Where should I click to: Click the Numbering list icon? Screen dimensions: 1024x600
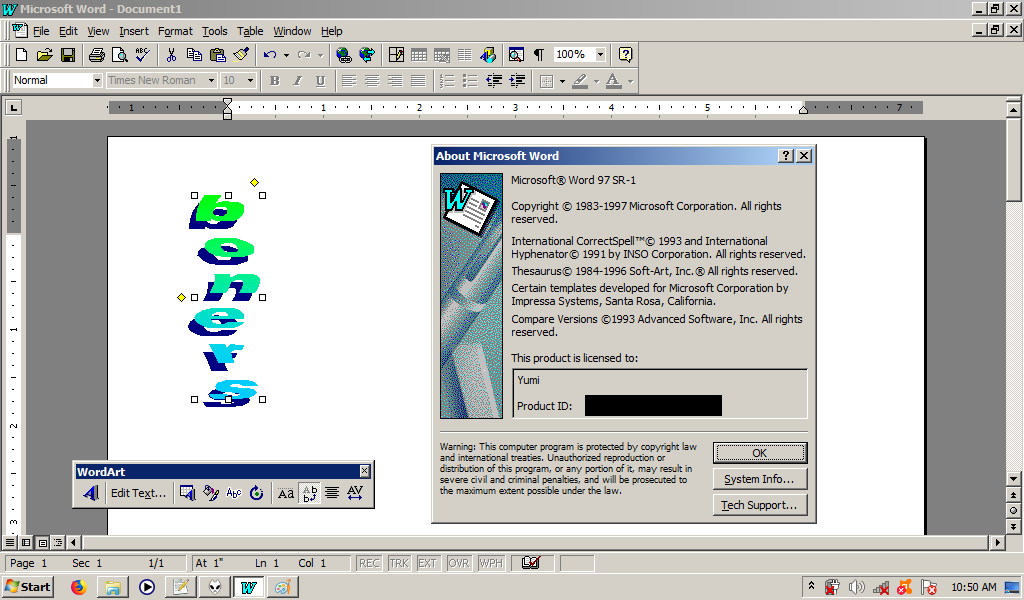click(447, 80)
